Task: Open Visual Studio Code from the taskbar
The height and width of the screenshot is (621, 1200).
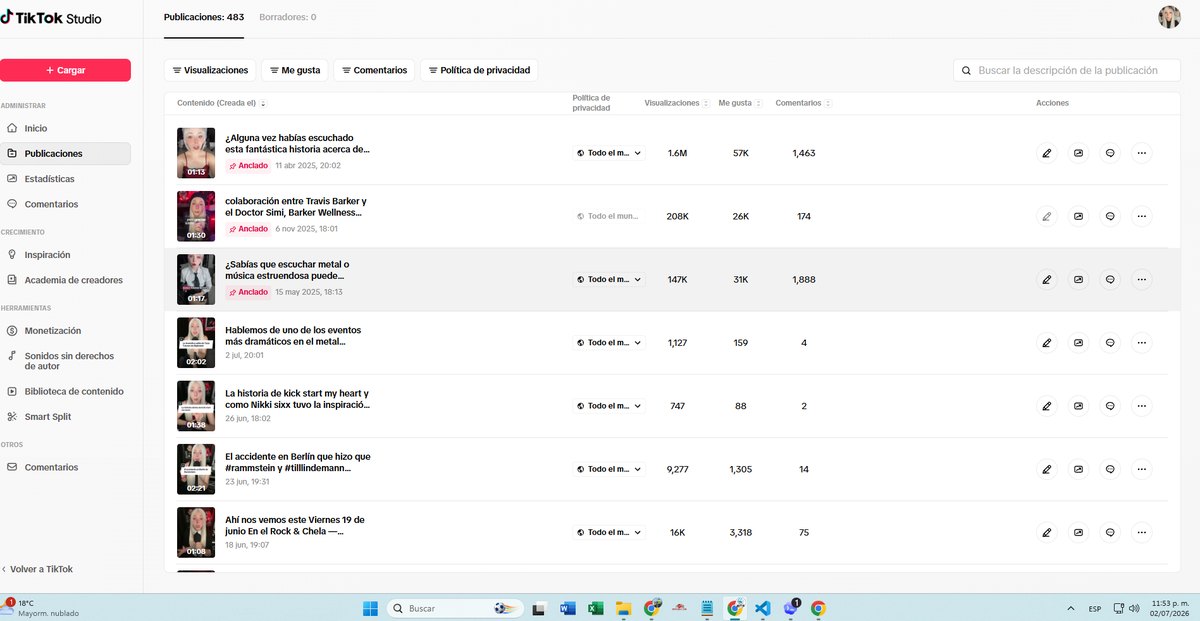Action: point(763,607)
